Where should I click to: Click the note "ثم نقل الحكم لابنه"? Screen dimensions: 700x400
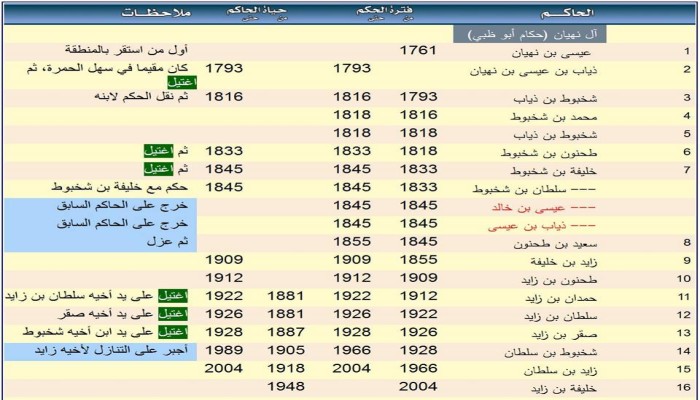click(142, 96)
